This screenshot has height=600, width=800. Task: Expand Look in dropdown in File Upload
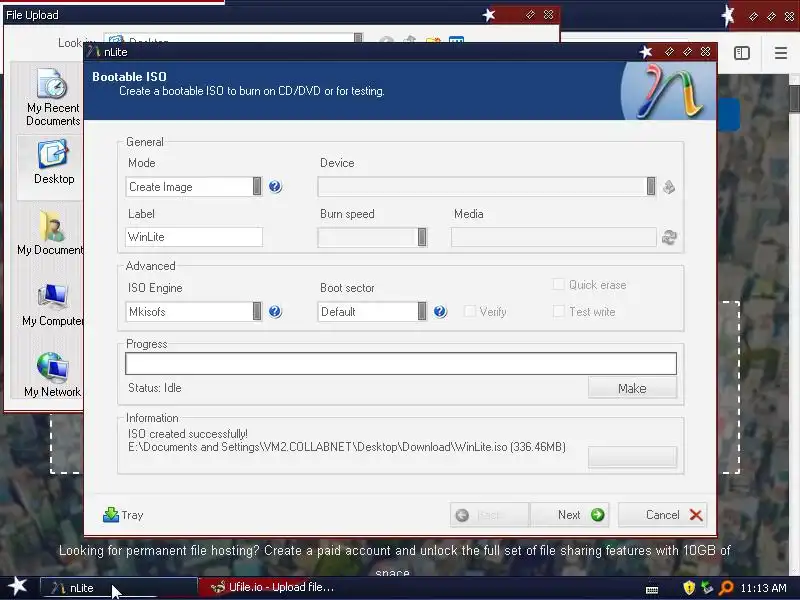click(x=358, y=38)
